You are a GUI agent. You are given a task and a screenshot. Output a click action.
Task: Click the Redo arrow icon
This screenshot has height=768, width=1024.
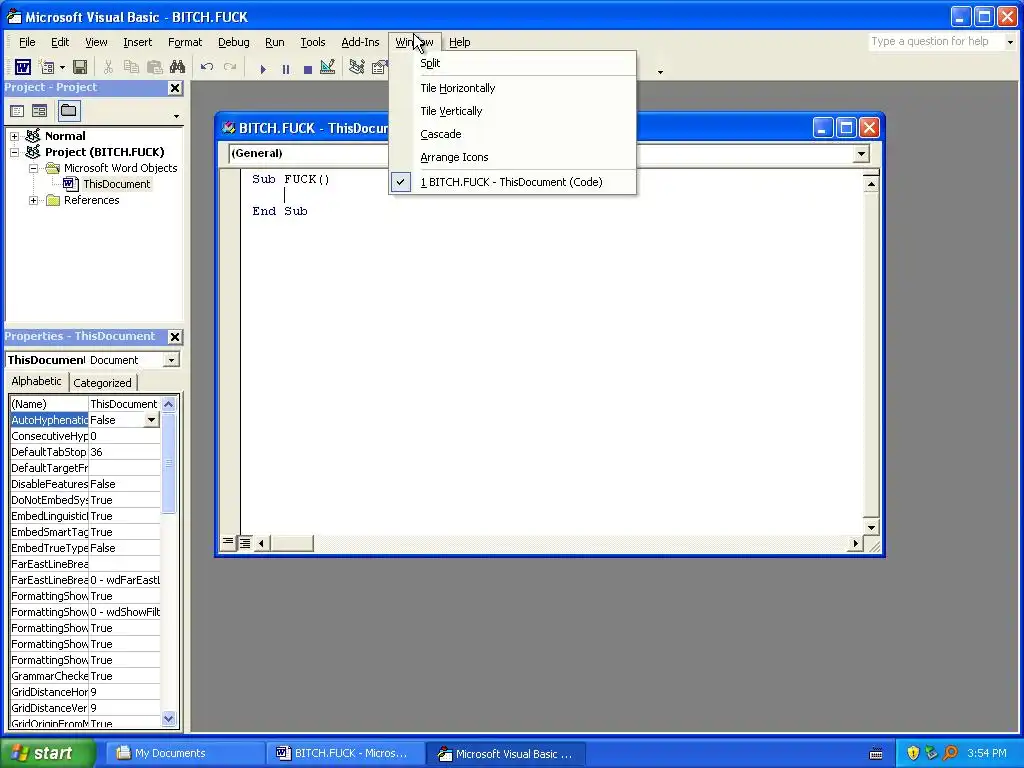(x=230, y=67)
